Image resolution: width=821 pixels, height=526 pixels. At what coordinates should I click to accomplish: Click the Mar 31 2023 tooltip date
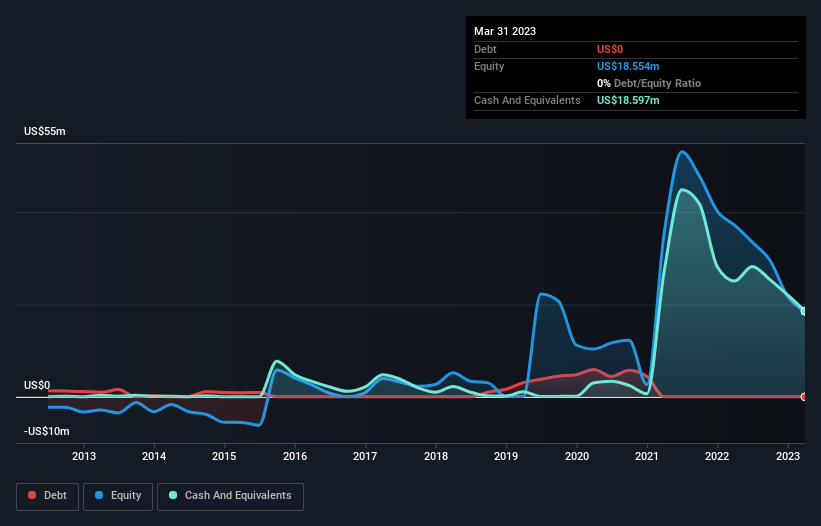[x=505, y=31]
